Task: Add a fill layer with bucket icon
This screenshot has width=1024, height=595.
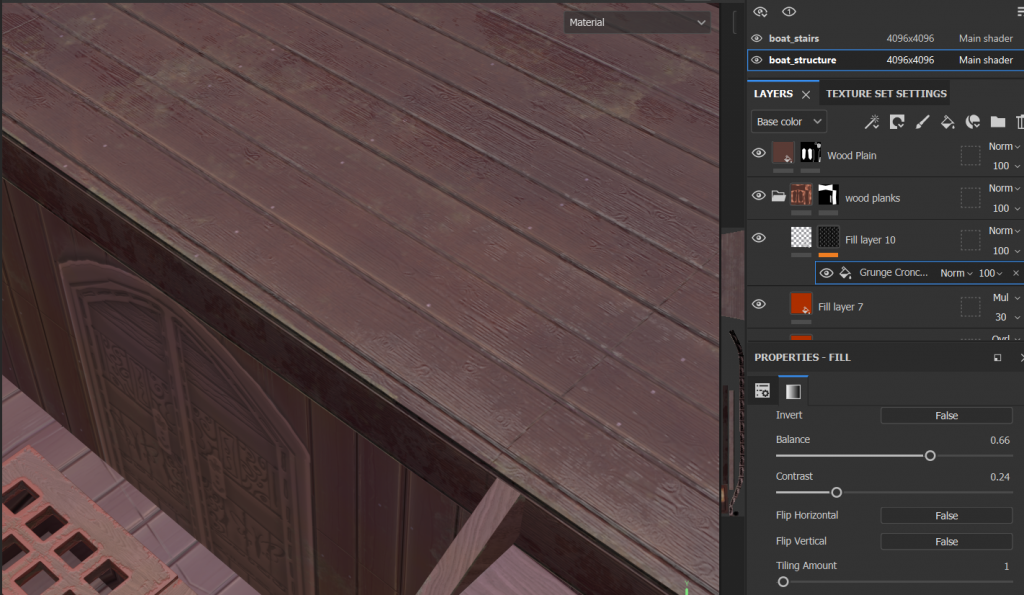Action: click(x=948, y=122)
